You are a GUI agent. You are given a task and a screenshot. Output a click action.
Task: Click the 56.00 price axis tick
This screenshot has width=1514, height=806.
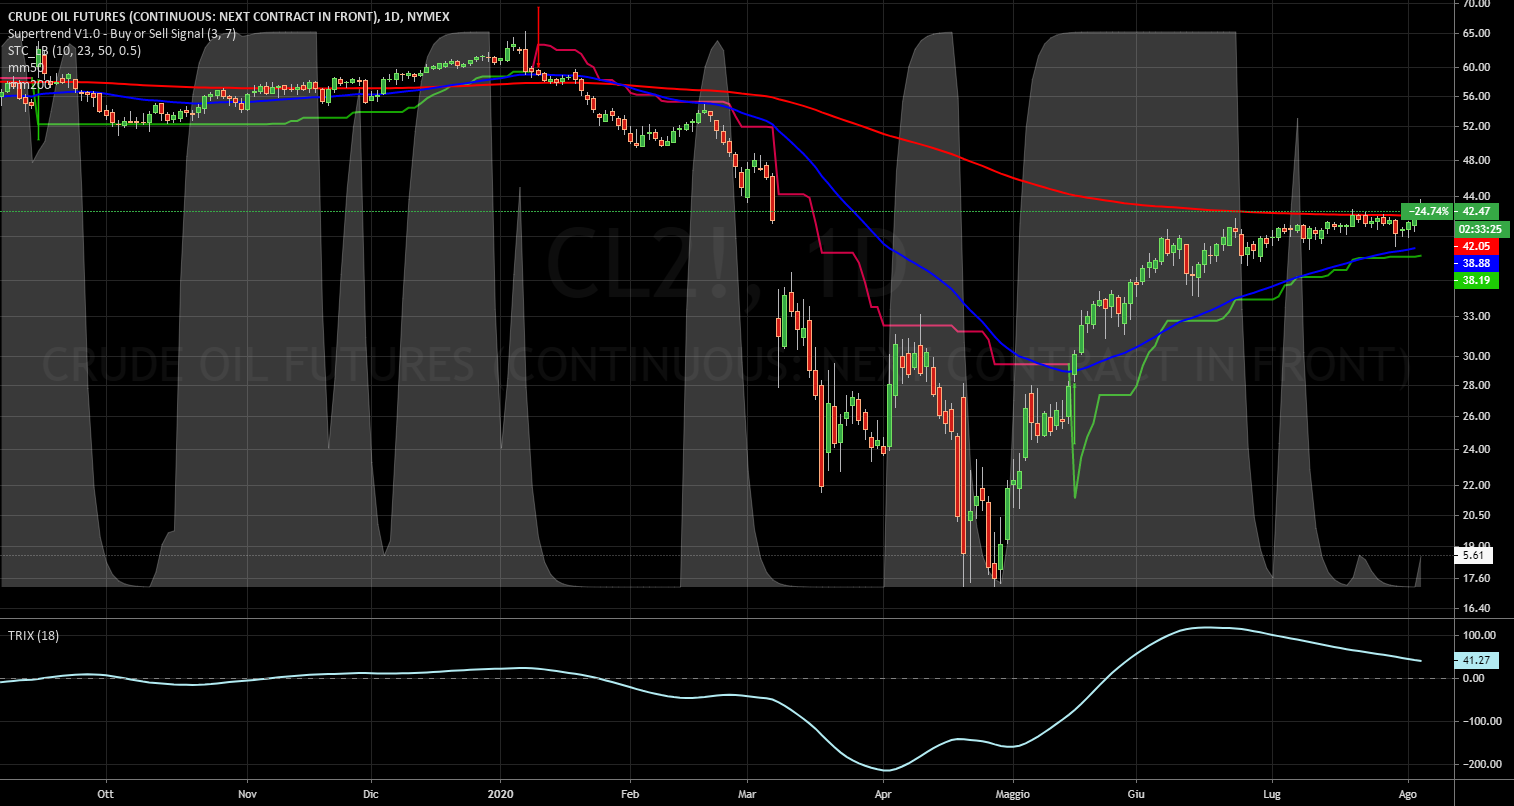point(1477,96)
